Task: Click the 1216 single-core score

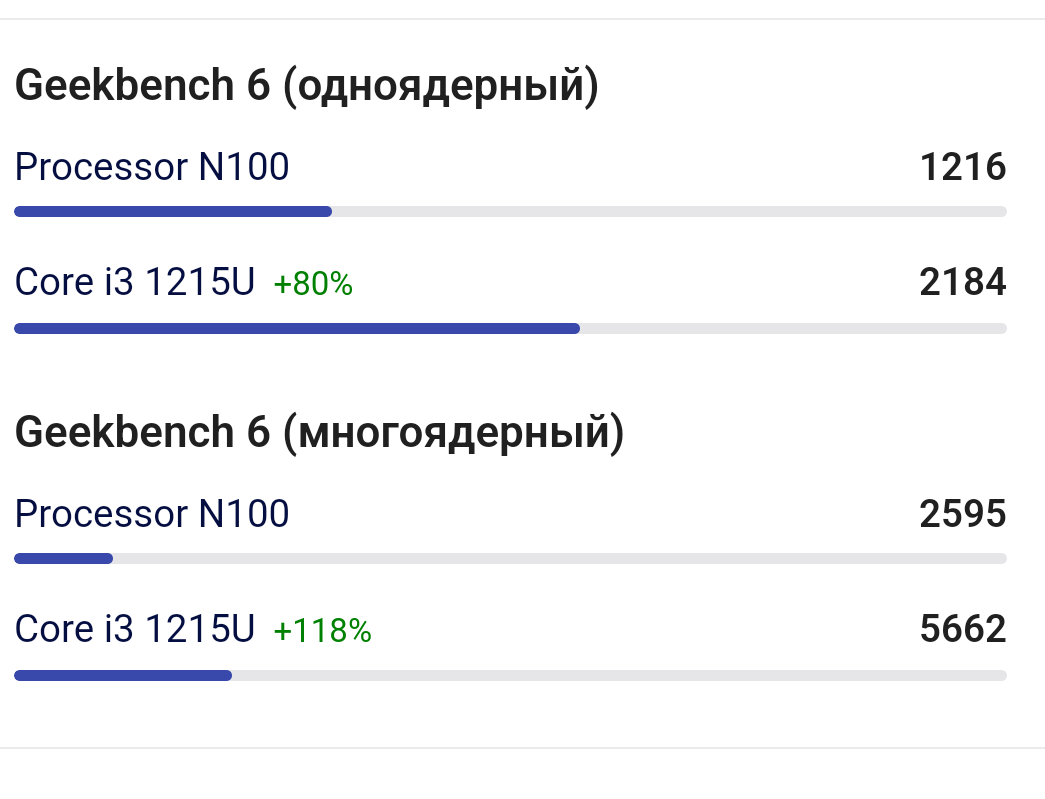Action: click(x=963, y=167)
